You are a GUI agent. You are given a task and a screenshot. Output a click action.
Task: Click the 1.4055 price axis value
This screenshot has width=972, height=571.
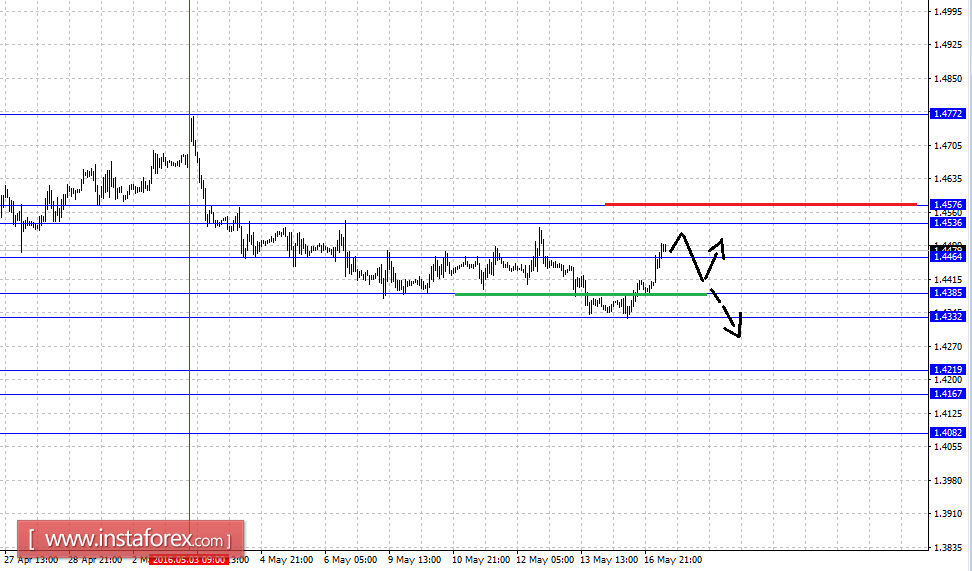pyautogui.click(x=949, y=447)
